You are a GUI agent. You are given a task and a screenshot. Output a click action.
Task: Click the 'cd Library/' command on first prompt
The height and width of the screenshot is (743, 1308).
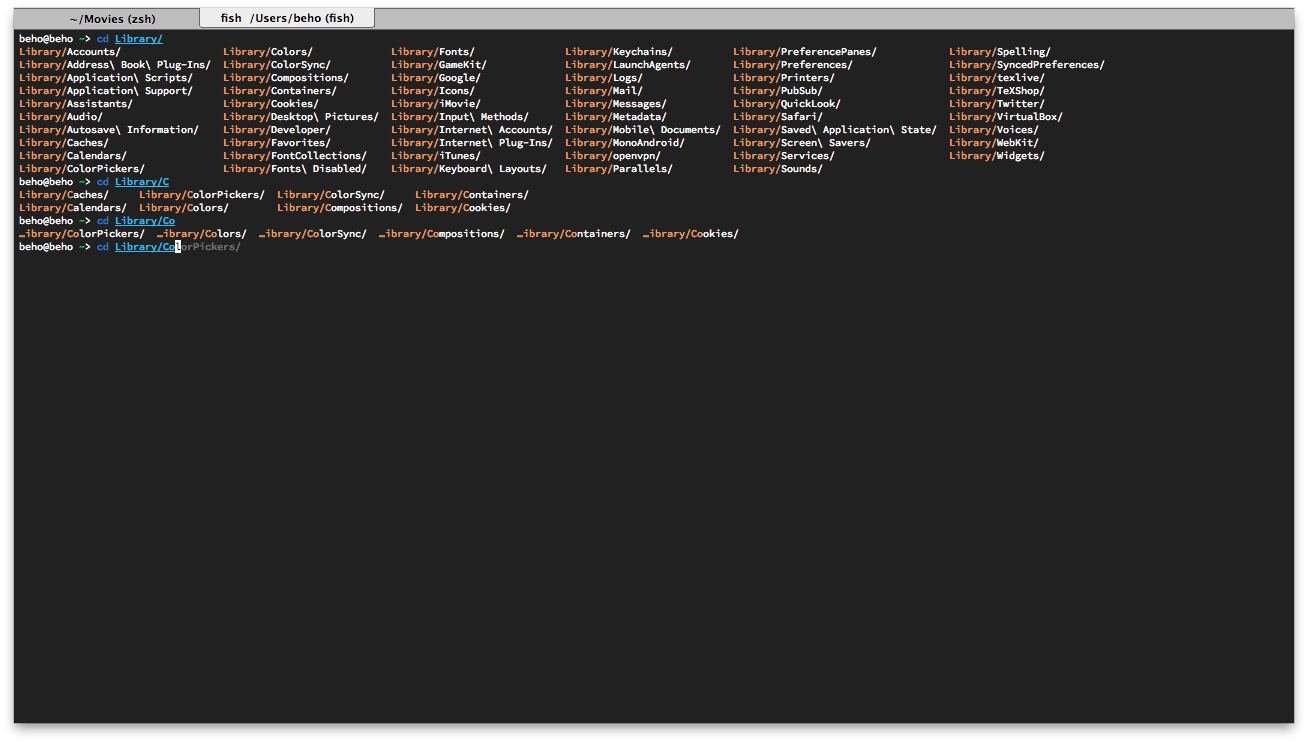[129, 39]
